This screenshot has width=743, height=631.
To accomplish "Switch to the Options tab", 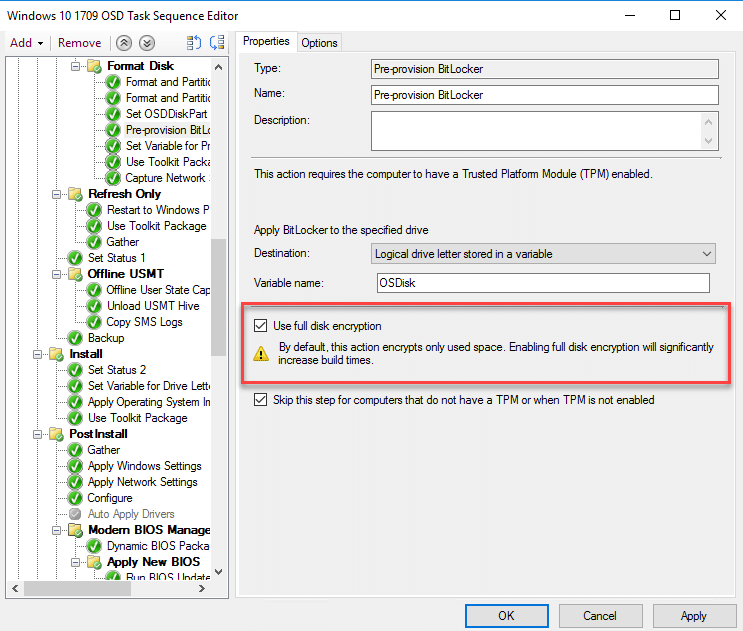I will point(319,43).
